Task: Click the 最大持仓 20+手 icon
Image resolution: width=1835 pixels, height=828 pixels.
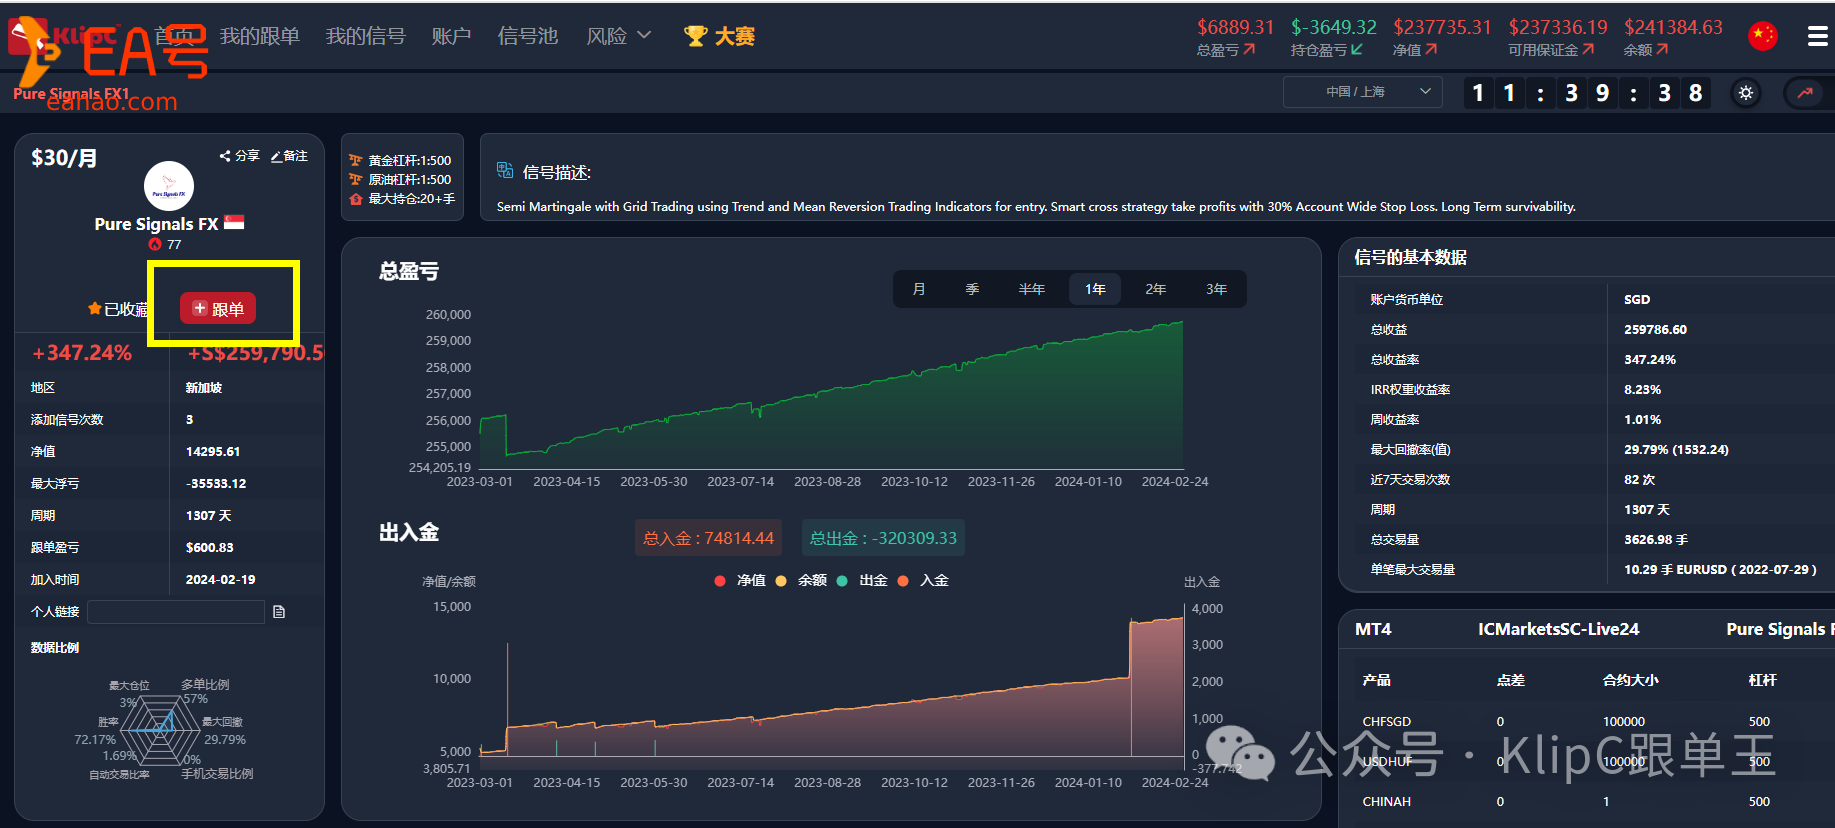Action: pos(355,199)
